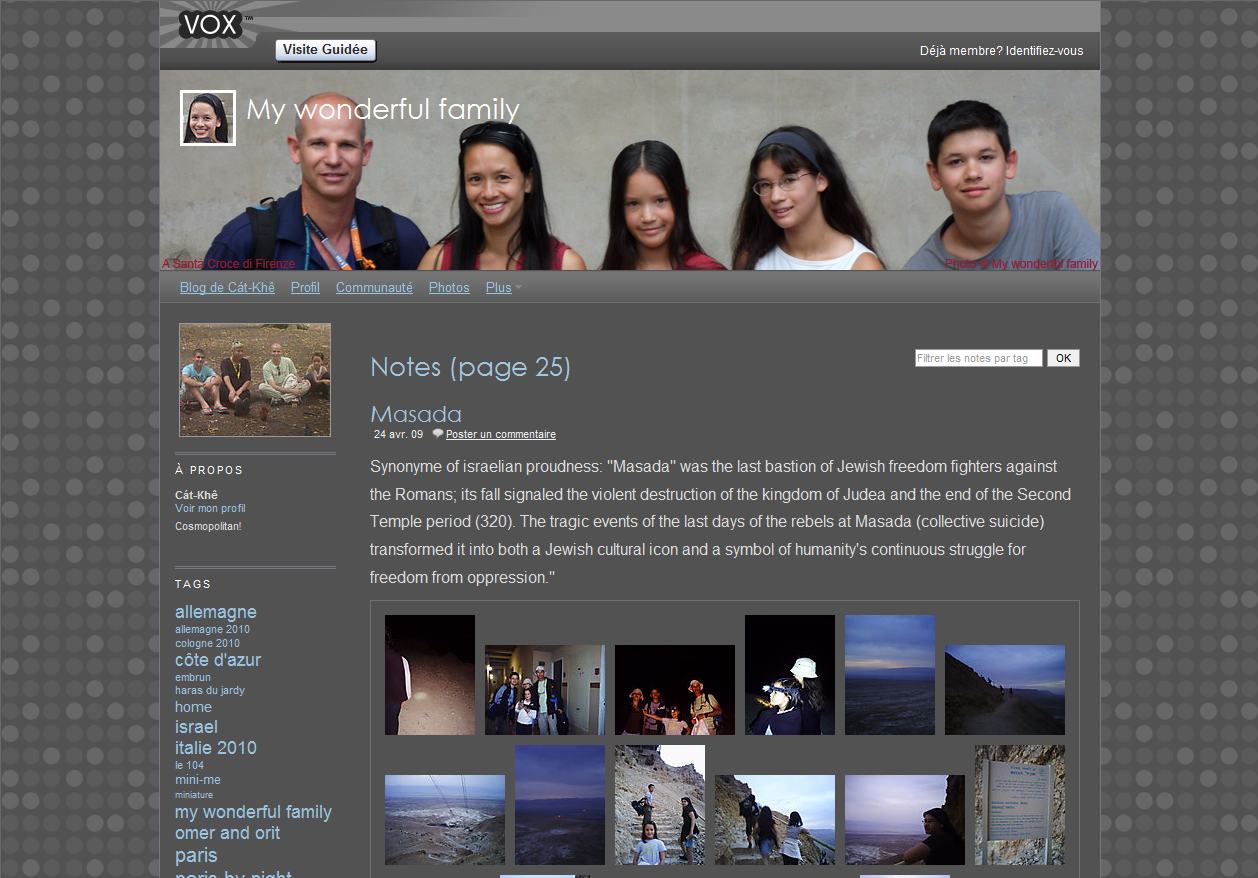This screenshot has height=878, width=1258.
Task: Open the information sign photo thumbnail
Action: [x=1019, y=805]
